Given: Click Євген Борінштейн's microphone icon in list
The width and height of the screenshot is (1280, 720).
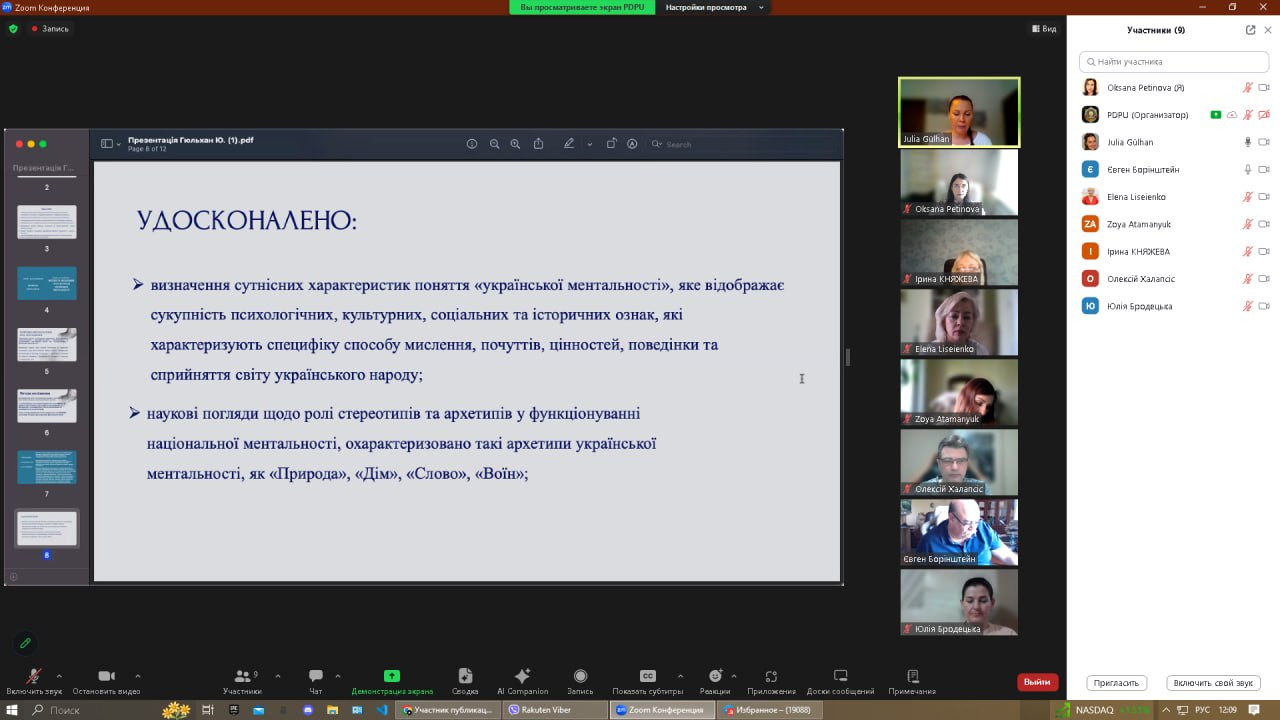Looking at the screenshot, I should point(1247,170).
